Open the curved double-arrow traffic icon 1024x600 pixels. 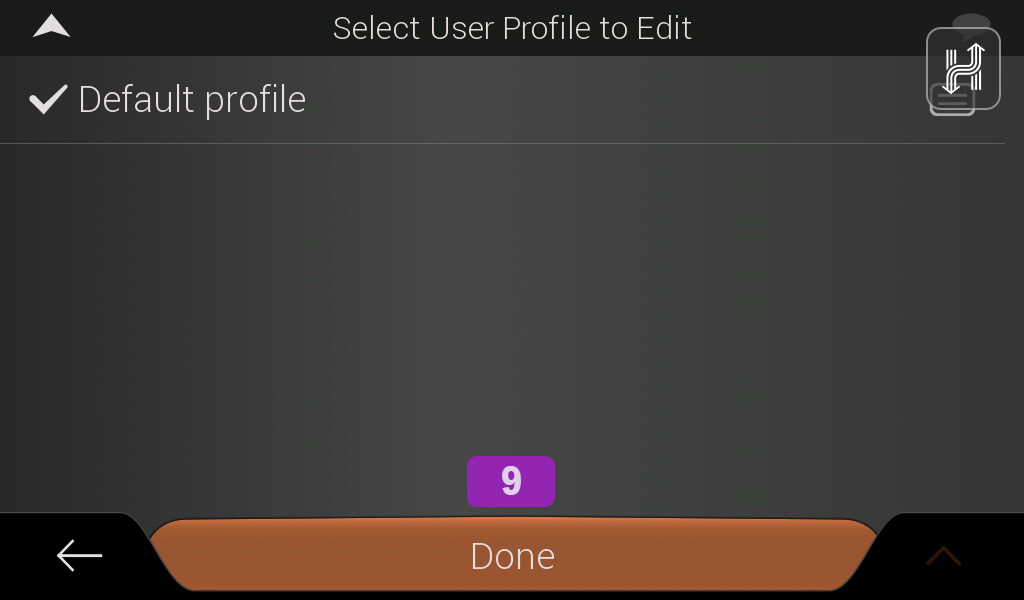[x=963, y=68]
